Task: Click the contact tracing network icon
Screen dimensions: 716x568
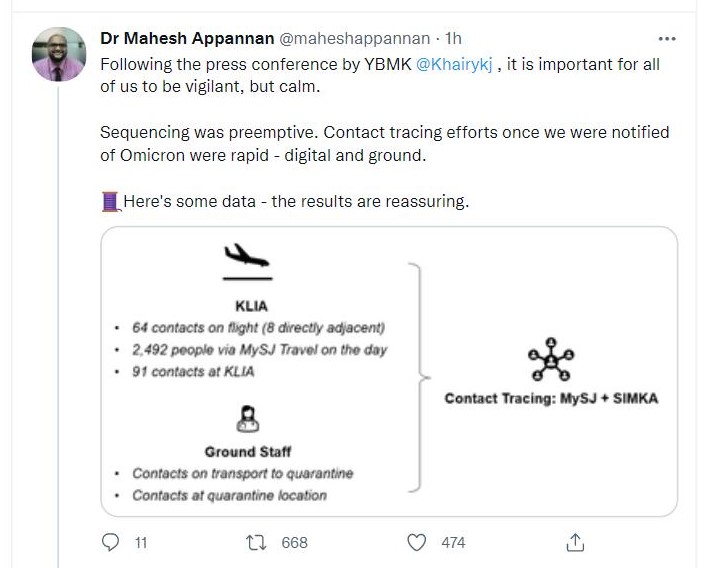Action: [x=551, y=360]
